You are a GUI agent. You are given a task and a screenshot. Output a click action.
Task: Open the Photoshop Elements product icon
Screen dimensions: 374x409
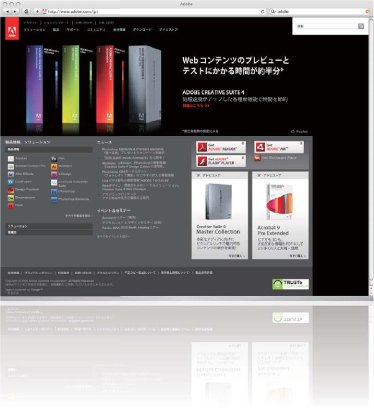pyautogui.click(x=54, y=200)
